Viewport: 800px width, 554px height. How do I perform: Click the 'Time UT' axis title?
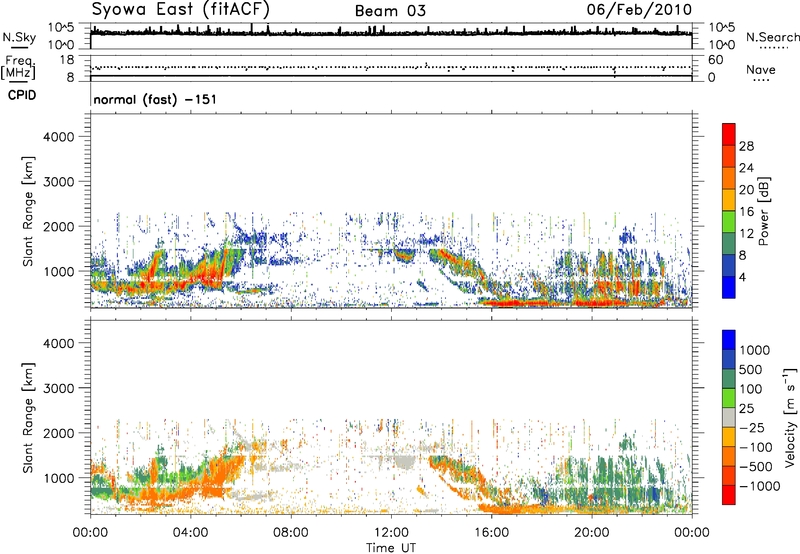(x=391, y=548)
